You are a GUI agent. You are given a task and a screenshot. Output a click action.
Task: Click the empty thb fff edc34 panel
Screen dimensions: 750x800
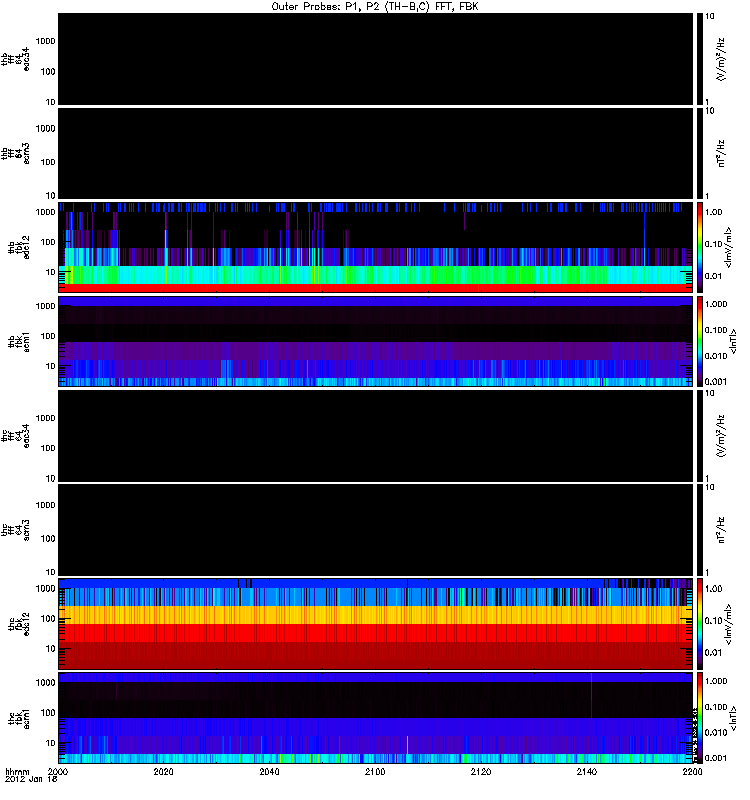click(x=376, y=59)
